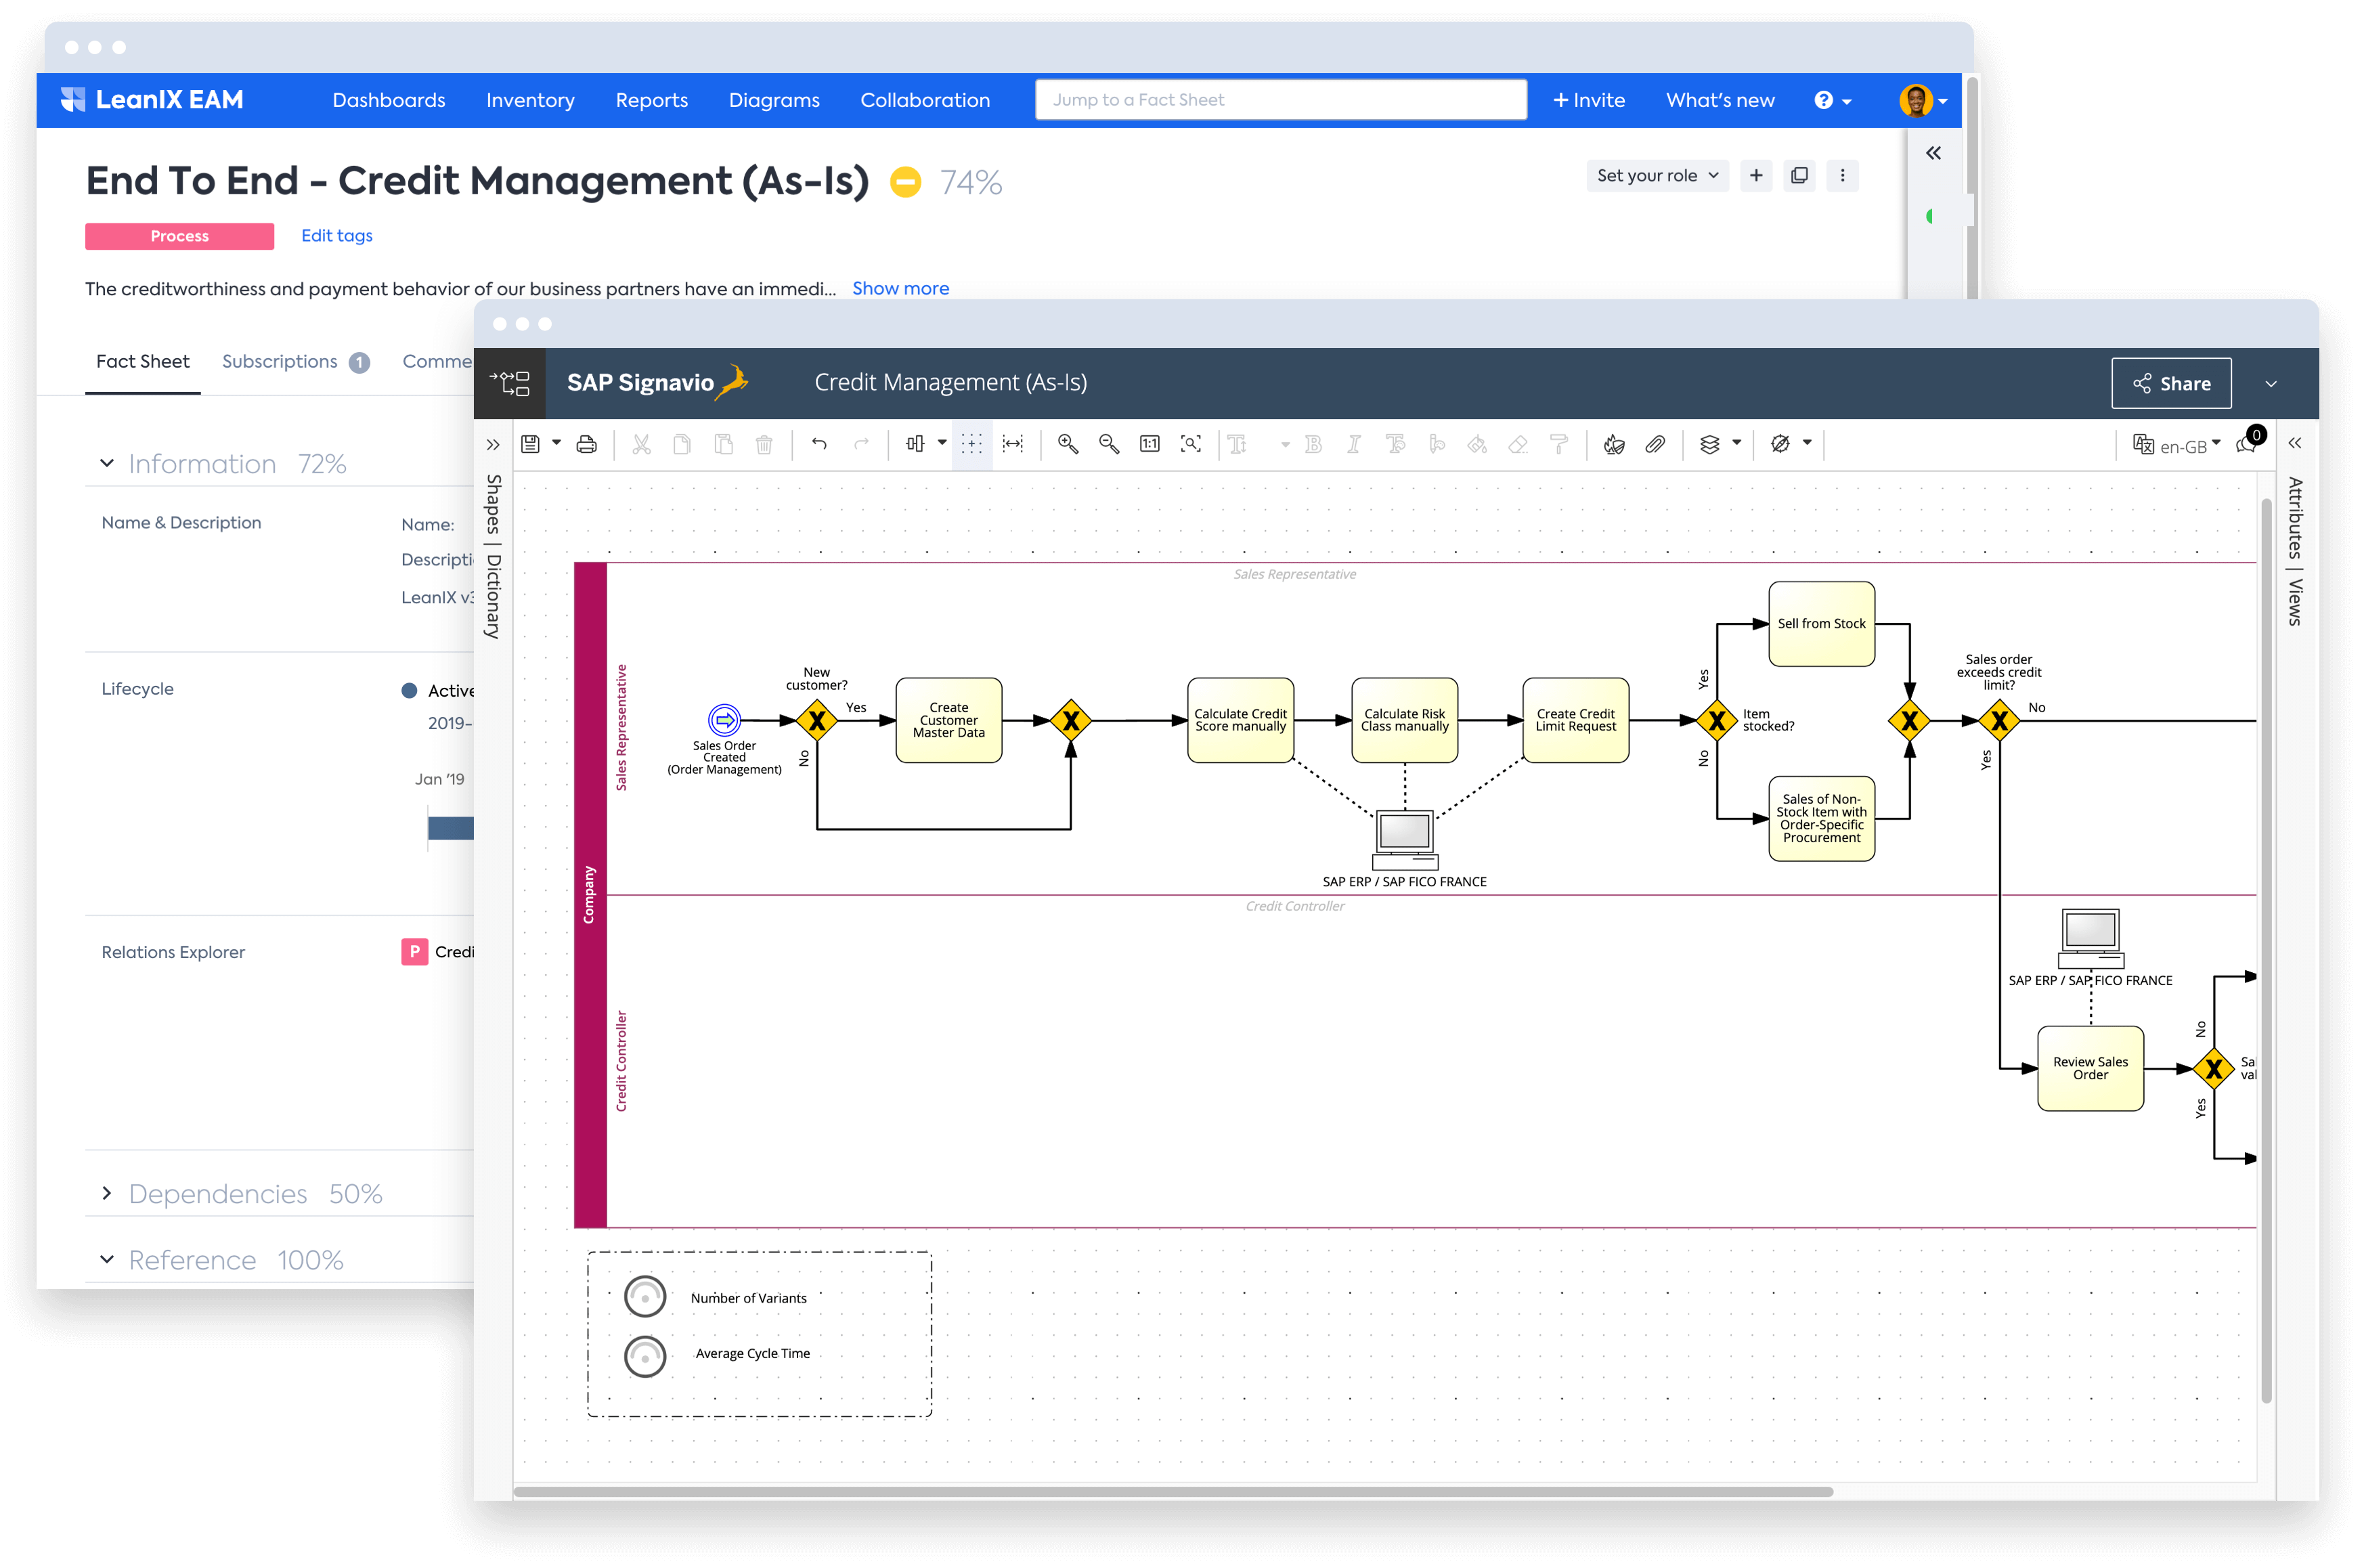
Task: Click the scissors cut icon
Action: point(641,444)
